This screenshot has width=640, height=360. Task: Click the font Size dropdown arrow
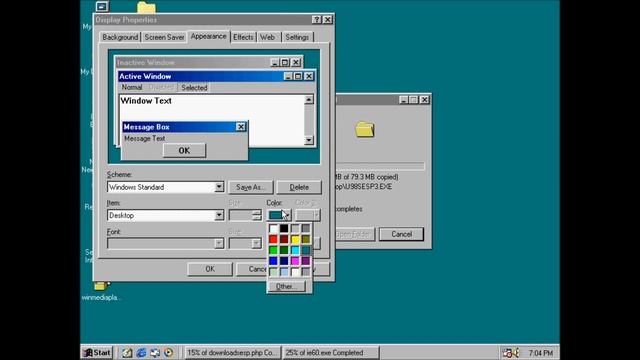256,244
